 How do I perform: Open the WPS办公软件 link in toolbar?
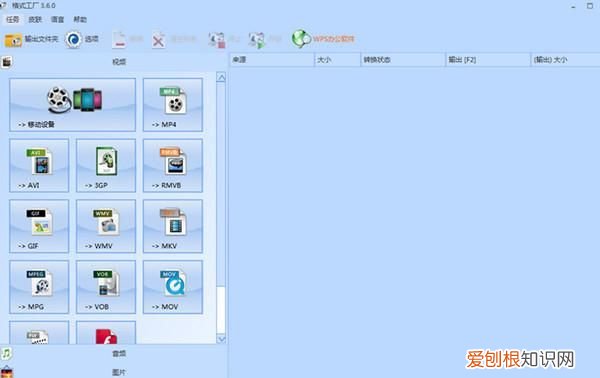pyautogui.click(x=323, y=39)
